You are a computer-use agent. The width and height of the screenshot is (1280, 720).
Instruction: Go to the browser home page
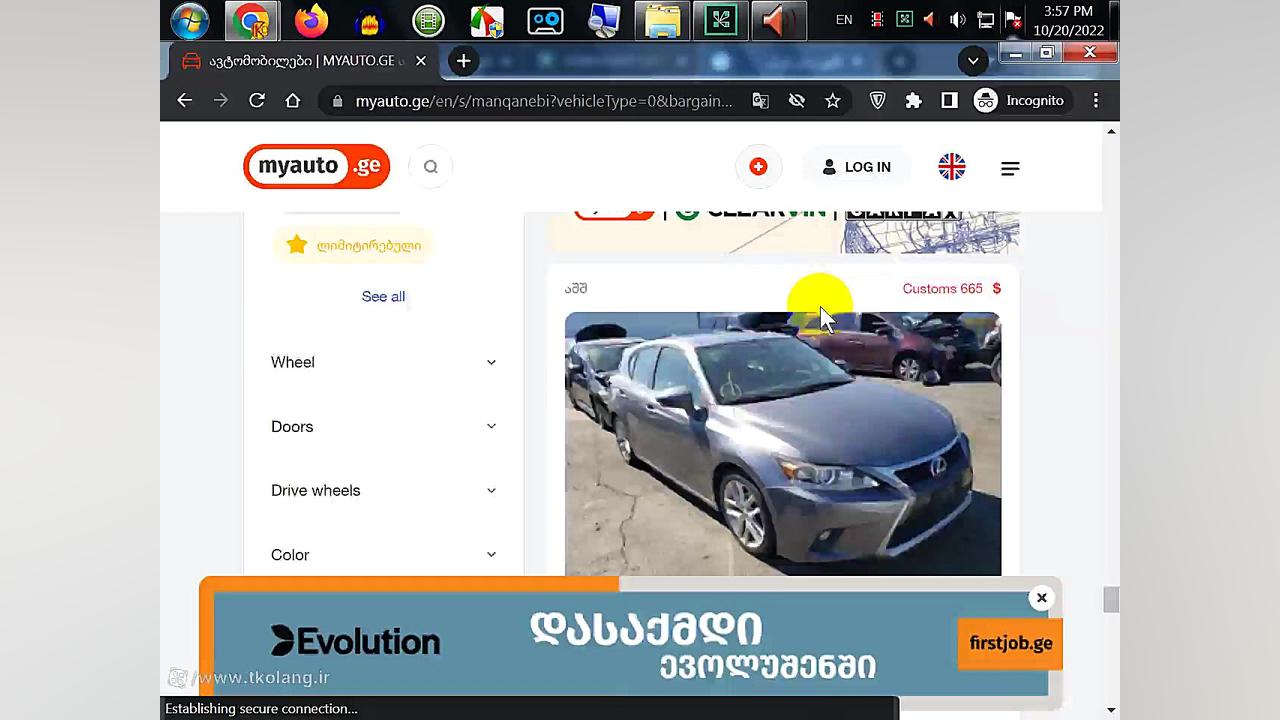coord(293,100)
